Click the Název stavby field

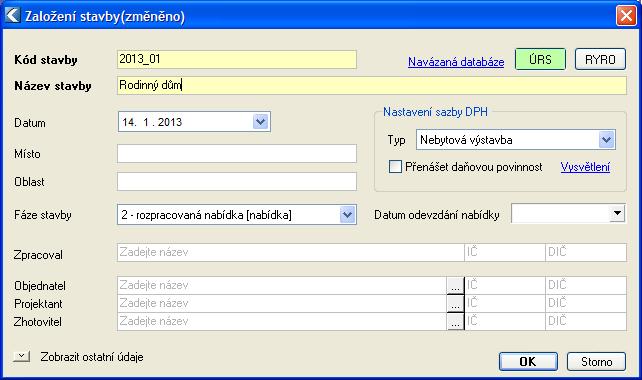(x=372, y=85)
